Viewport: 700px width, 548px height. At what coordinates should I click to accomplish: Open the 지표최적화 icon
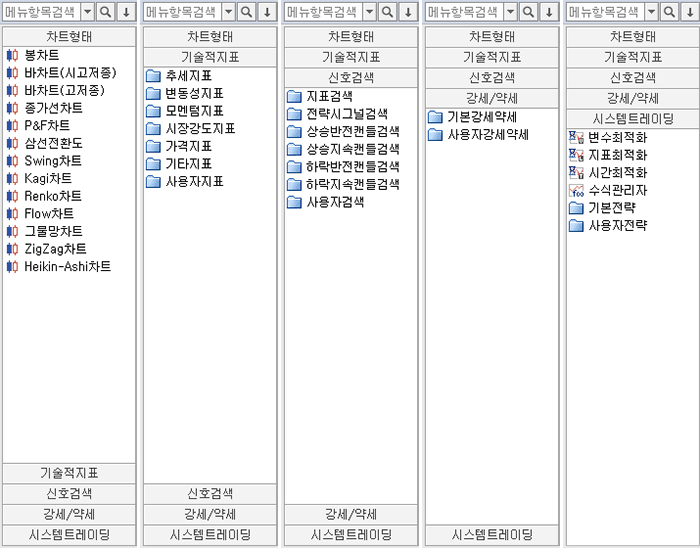[x=576, y=155]
